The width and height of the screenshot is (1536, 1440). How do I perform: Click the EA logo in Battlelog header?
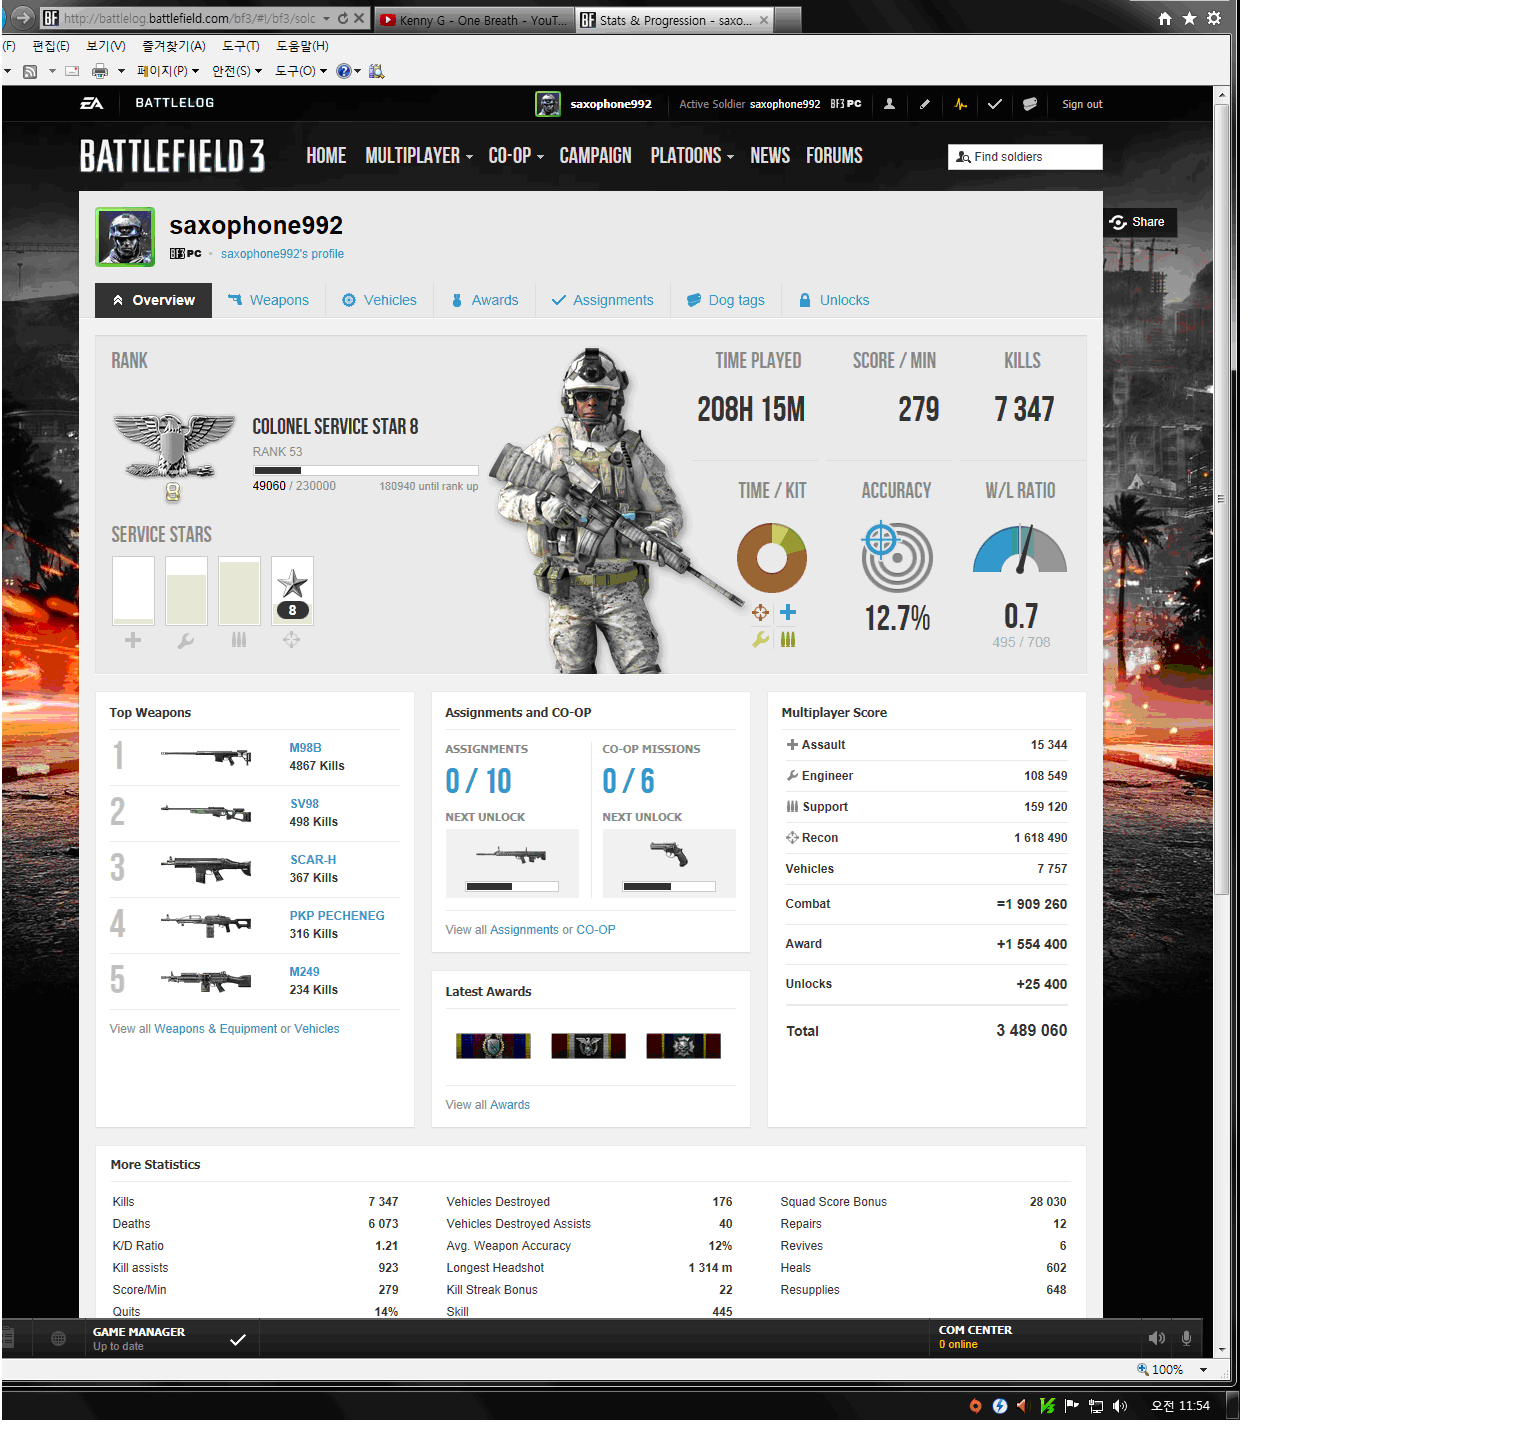click(x=92, y=103)
